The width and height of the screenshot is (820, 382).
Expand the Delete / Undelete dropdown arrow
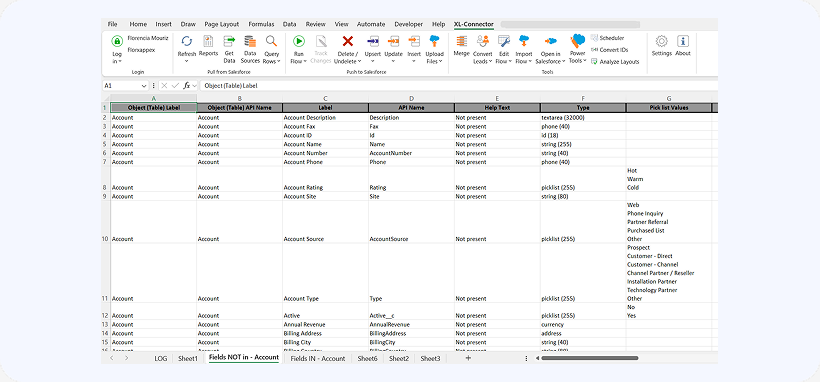pyautogui.click(x=359, y=62)
